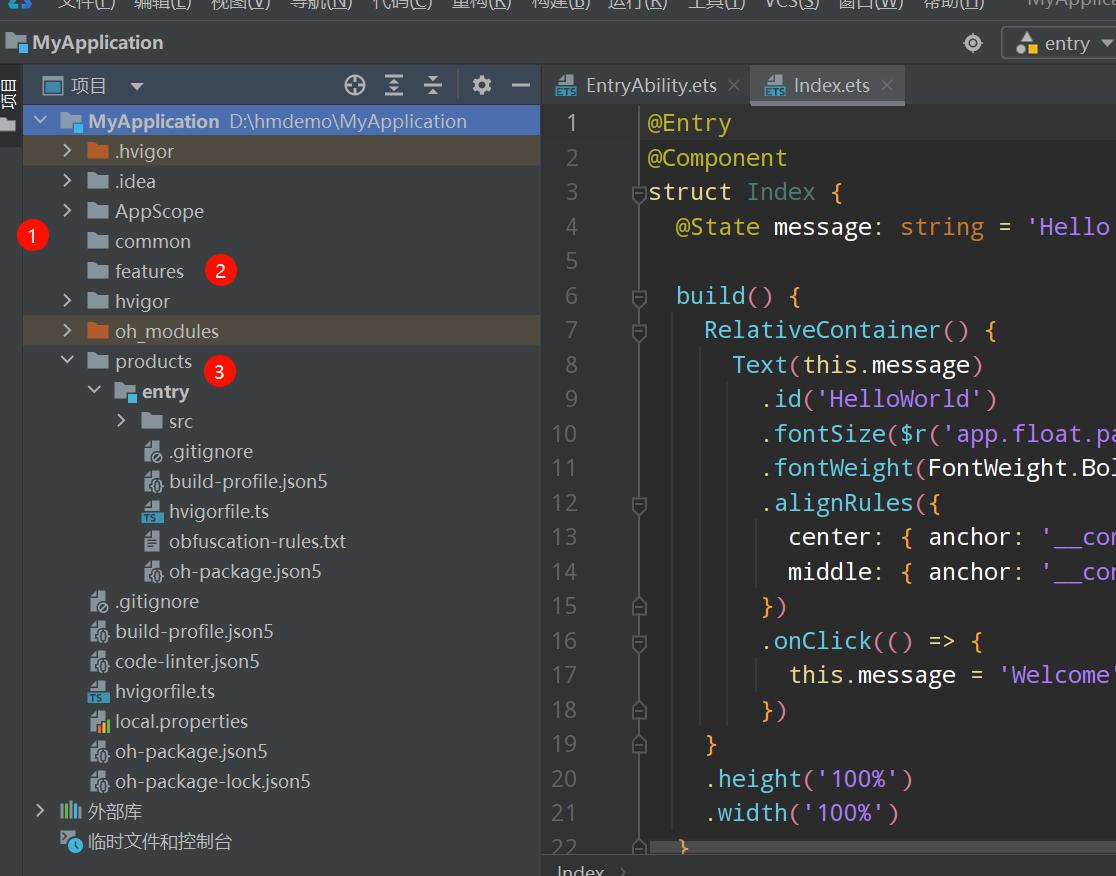Collapse the MyApplication root node
The height and width of the screenshot is (876, 1116).
click(x=41, y=120)
